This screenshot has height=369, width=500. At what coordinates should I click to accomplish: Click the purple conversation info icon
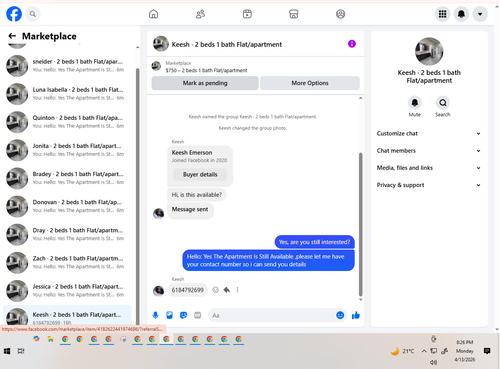pos(352,44)
